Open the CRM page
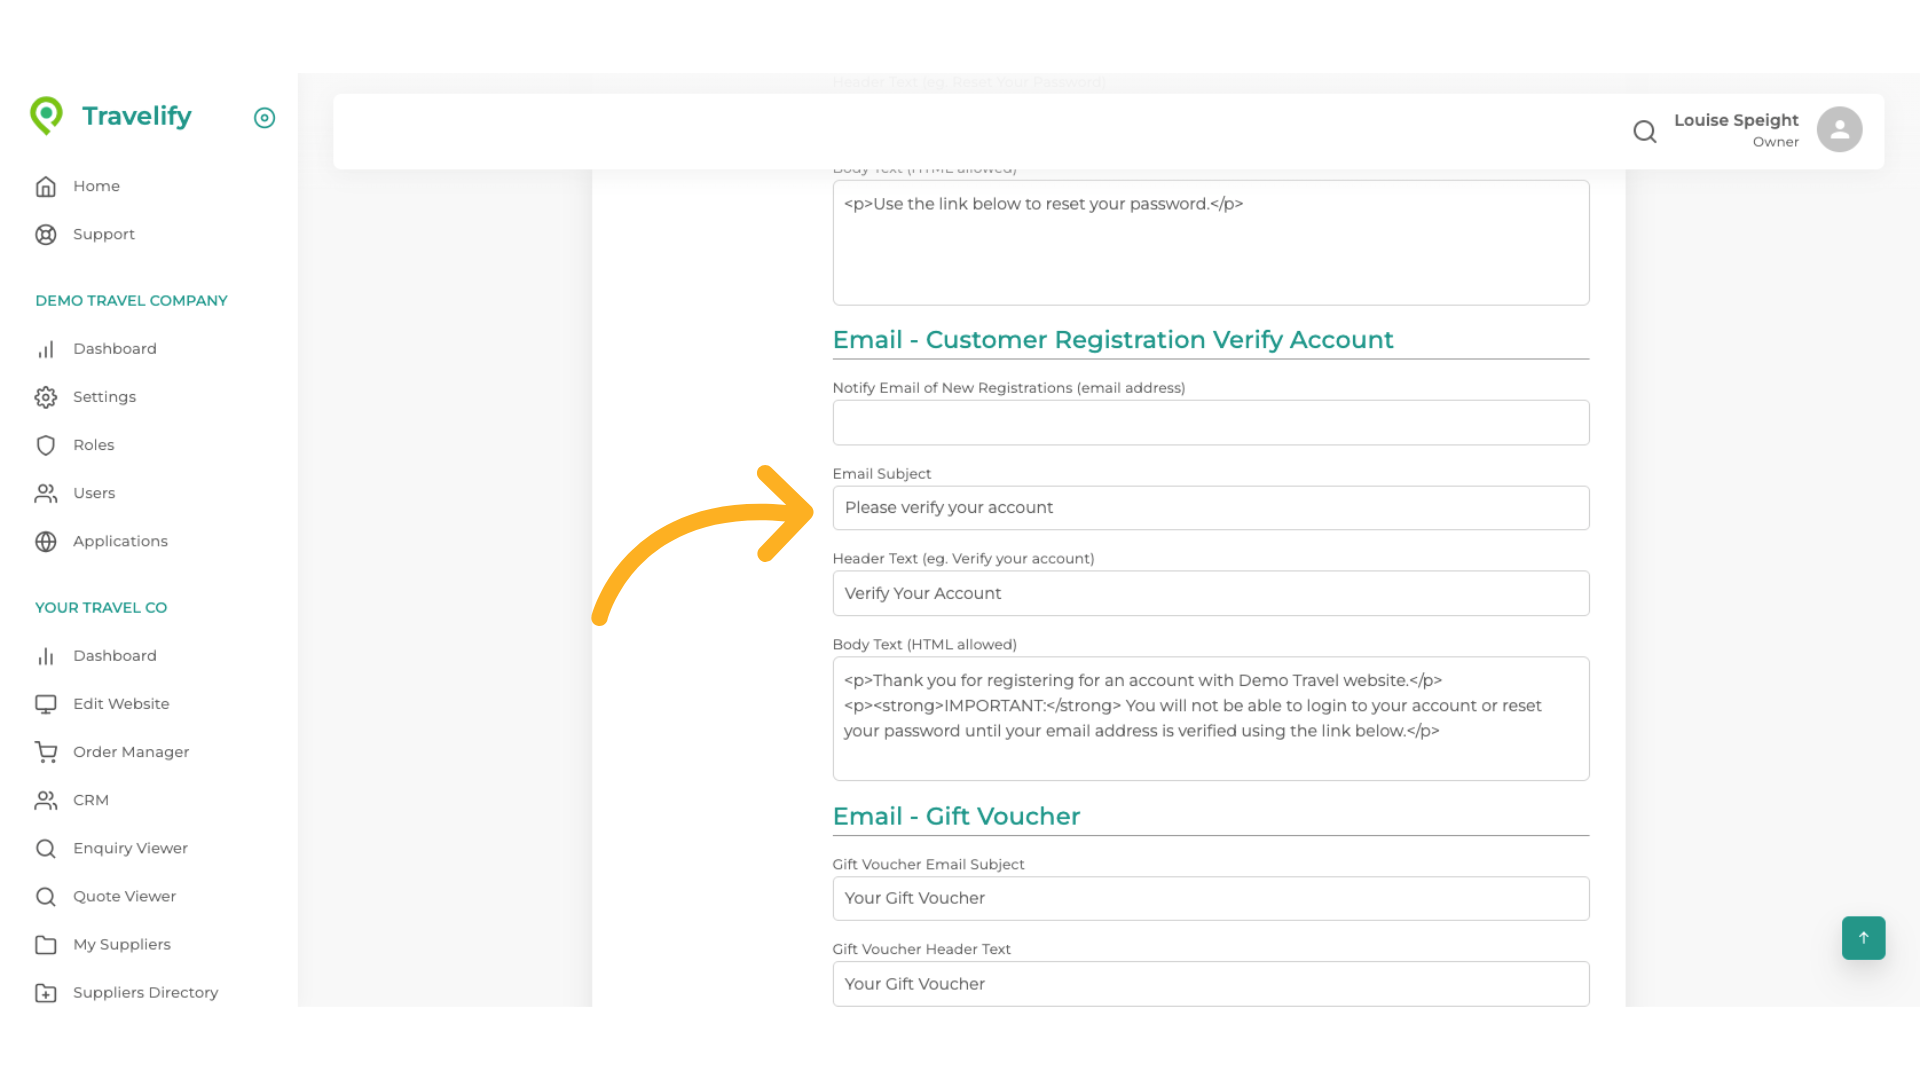Image resolution: width=1920 pixels, height=1080 pixels. 90,800
